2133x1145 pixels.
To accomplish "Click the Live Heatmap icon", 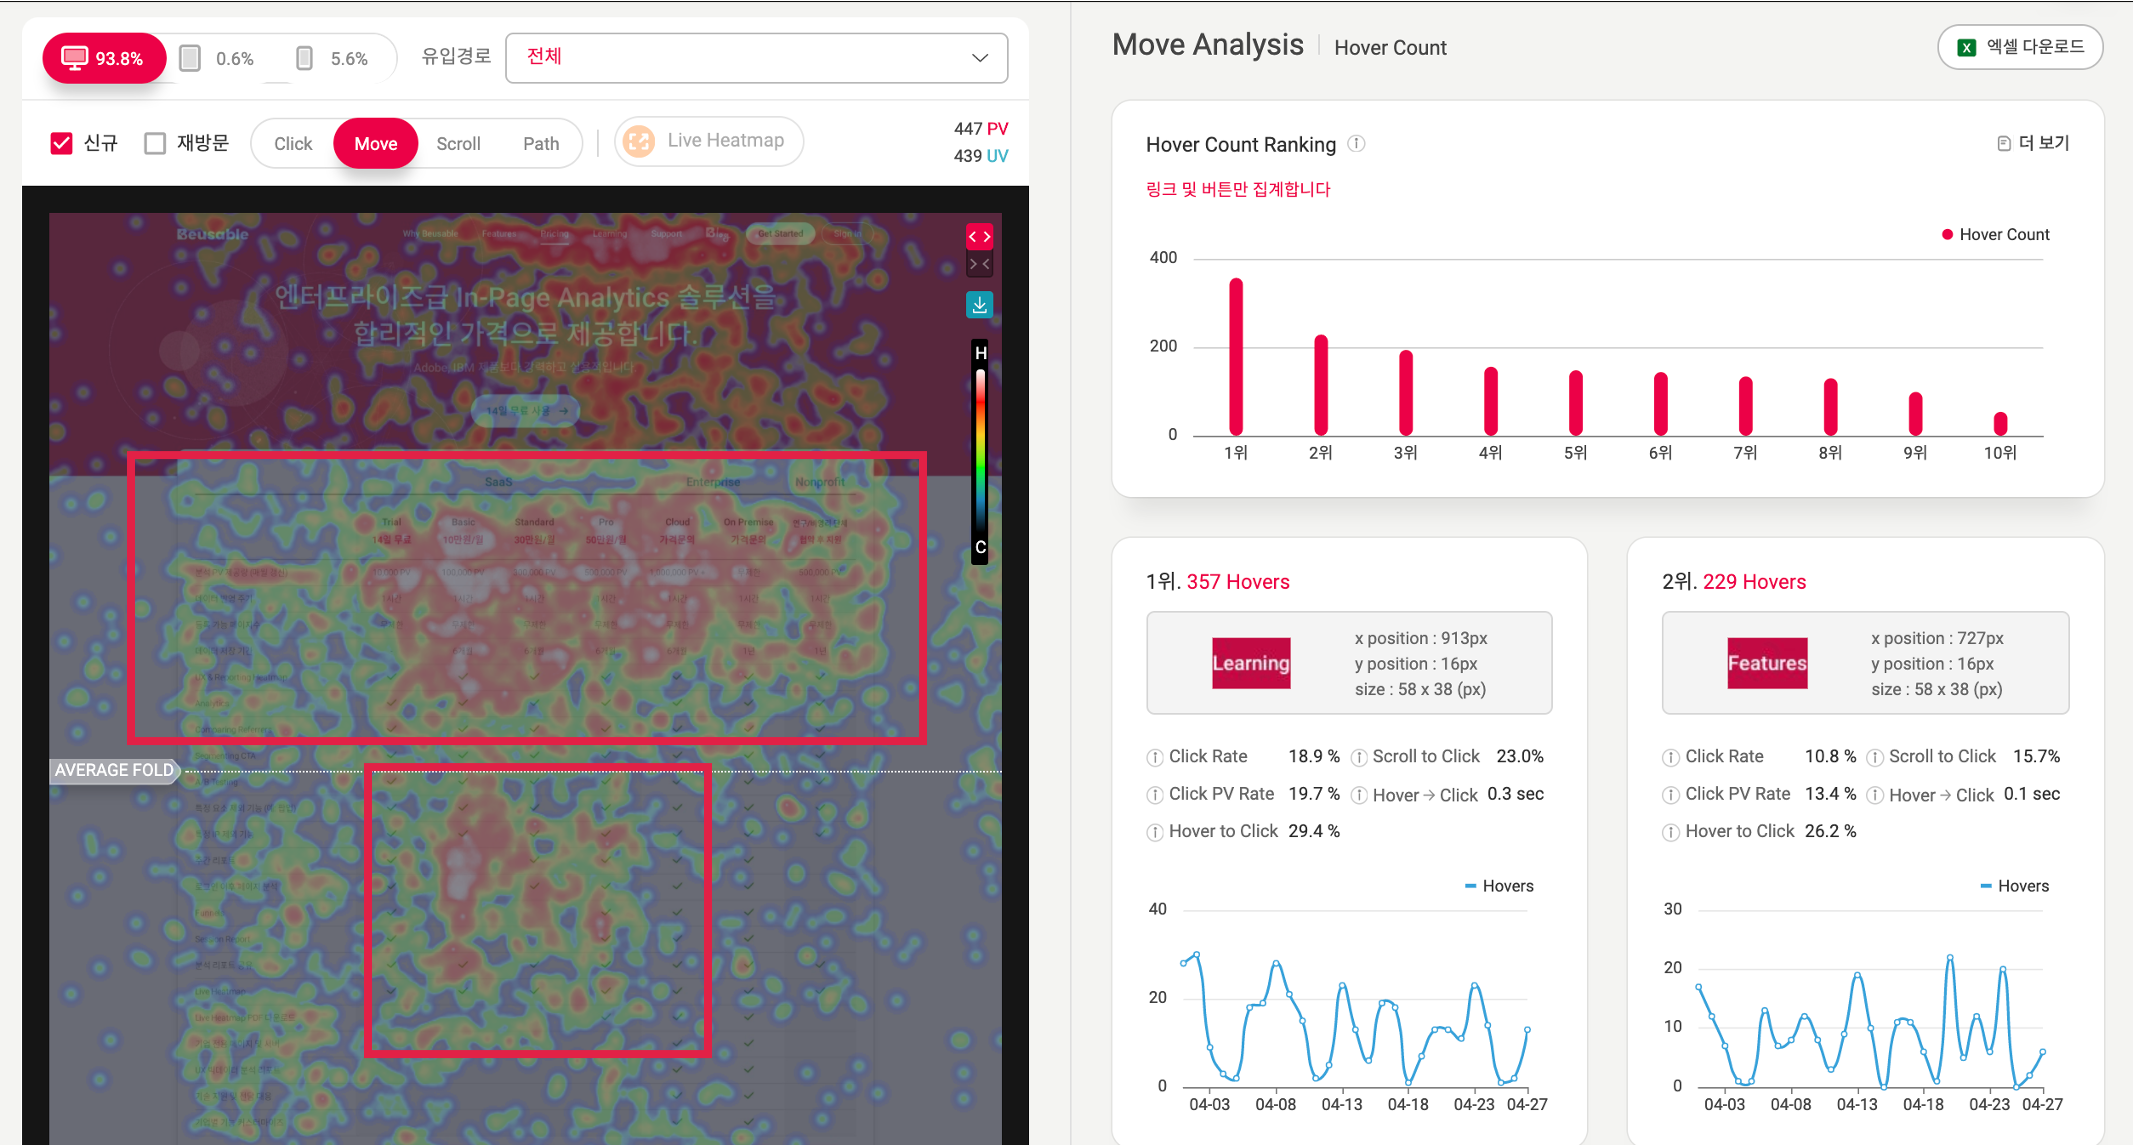I will [x=640, y=141].
